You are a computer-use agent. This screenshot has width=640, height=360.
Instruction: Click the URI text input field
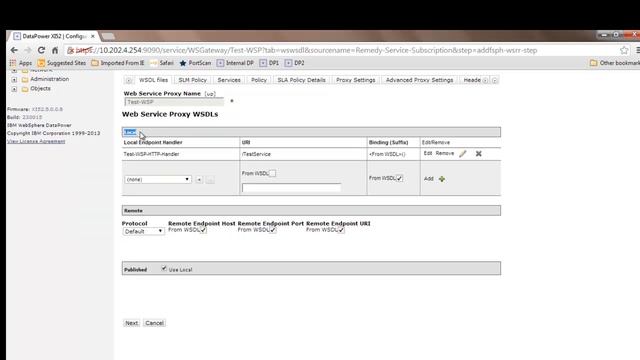click(291, 188)
